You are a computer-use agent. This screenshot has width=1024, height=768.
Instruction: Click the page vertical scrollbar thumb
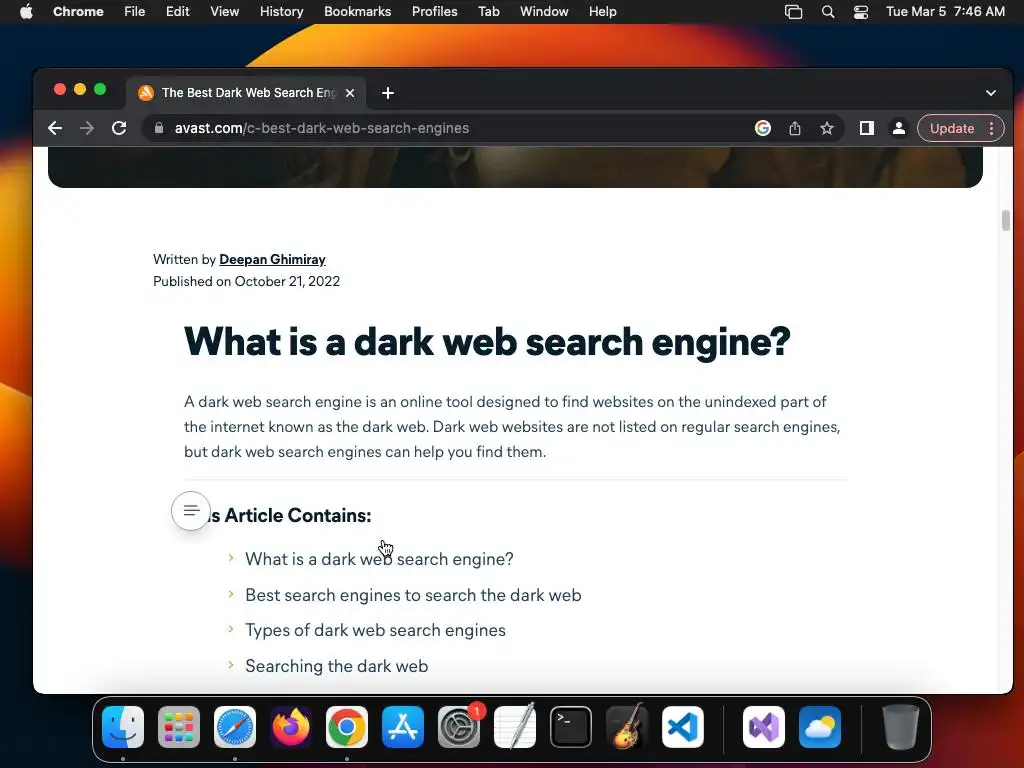tap(1006, 221)
